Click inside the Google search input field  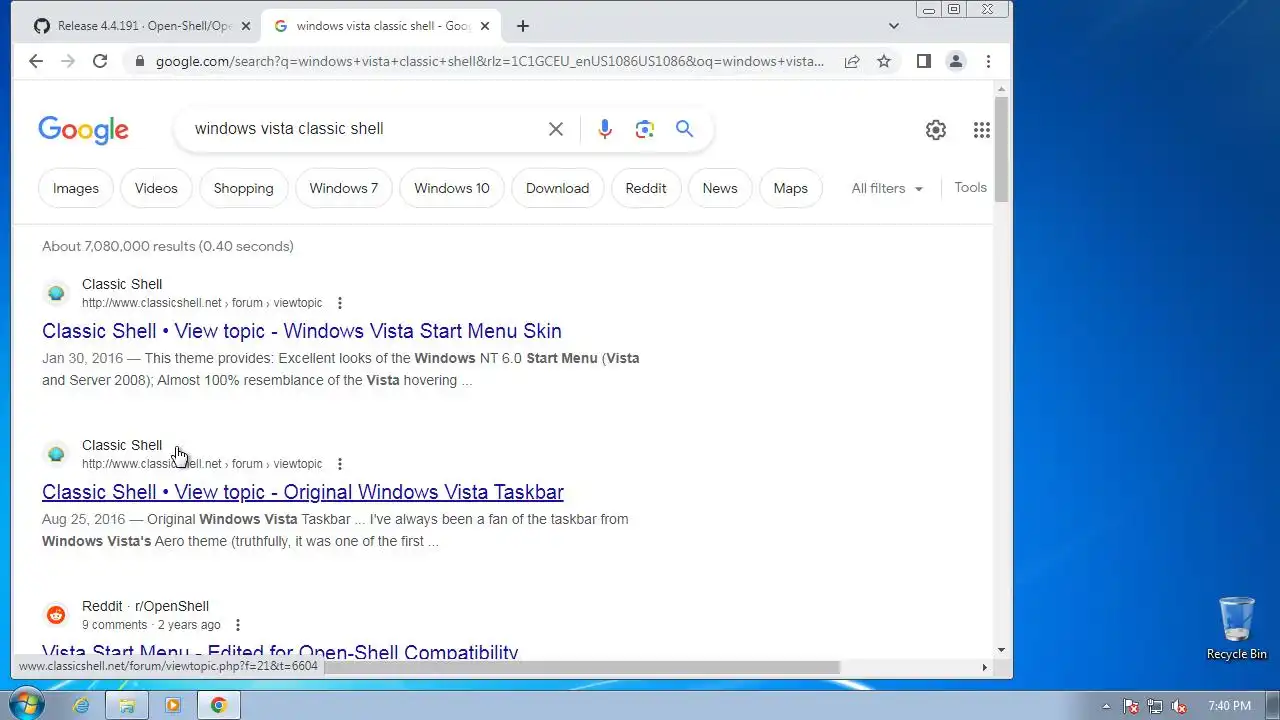pyautogui.click(x=365, y=129)
